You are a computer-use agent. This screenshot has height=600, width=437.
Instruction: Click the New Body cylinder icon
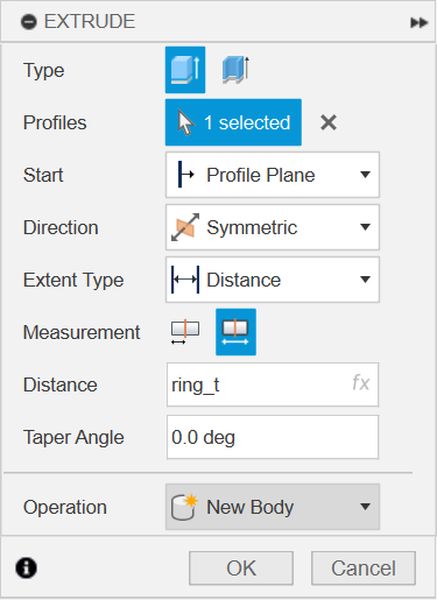[184, 507]
